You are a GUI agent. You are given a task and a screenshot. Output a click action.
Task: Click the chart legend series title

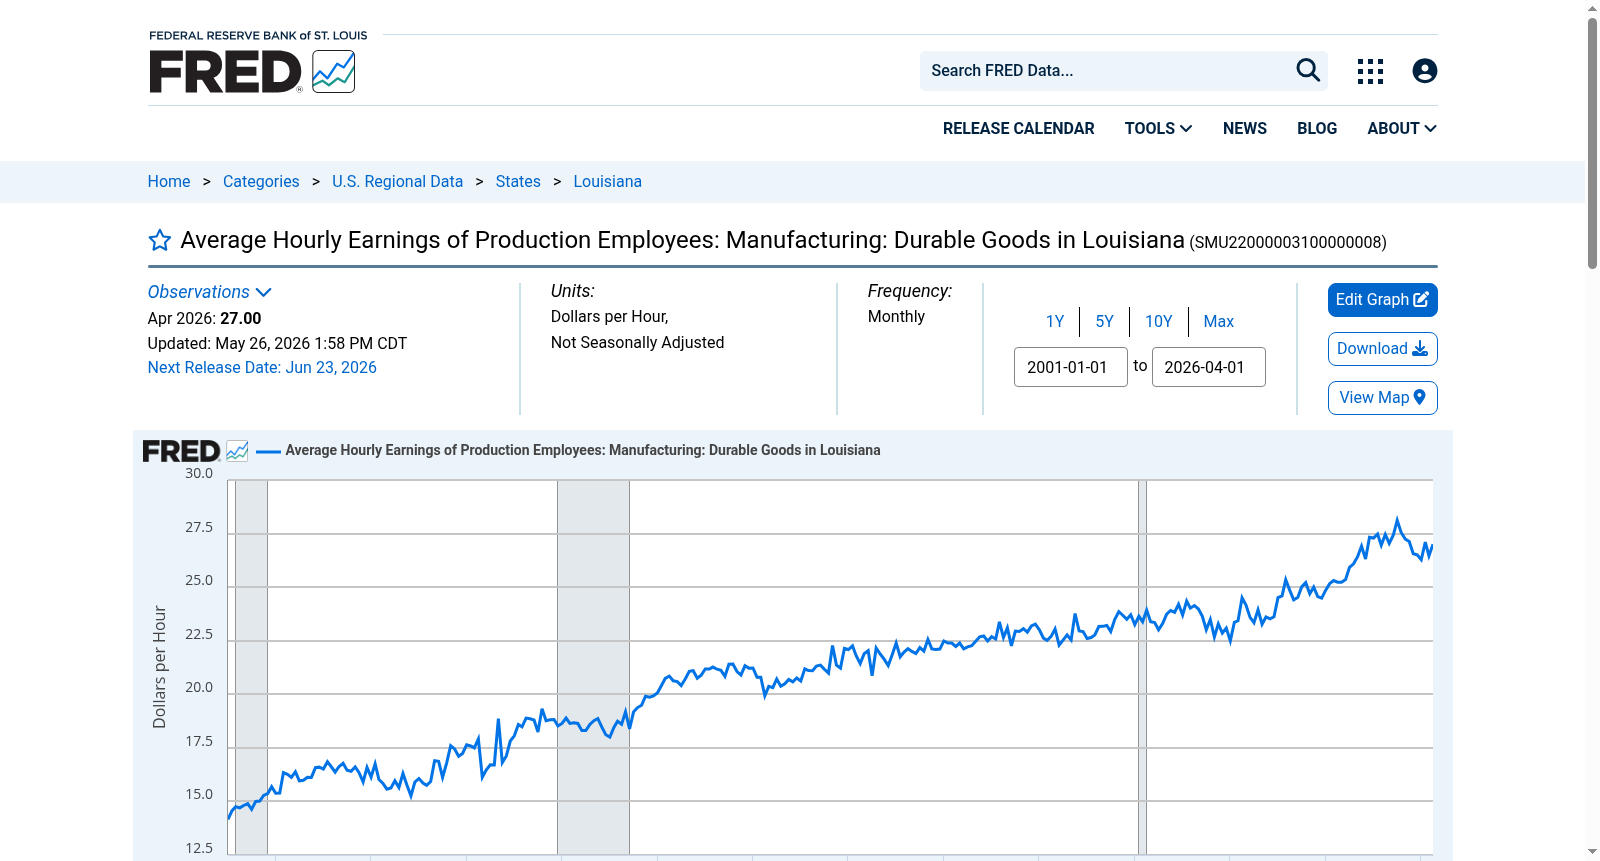[583, 450]
